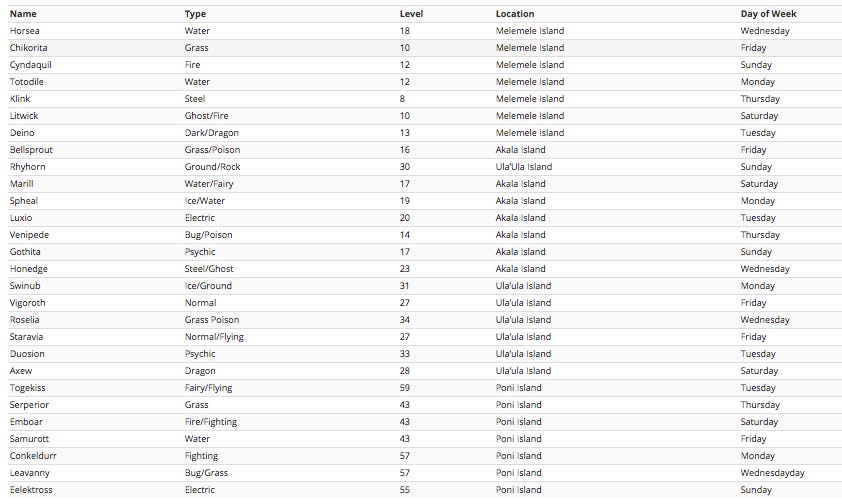Click the Honedge name cell
The image size is (842, 504).
28,269
